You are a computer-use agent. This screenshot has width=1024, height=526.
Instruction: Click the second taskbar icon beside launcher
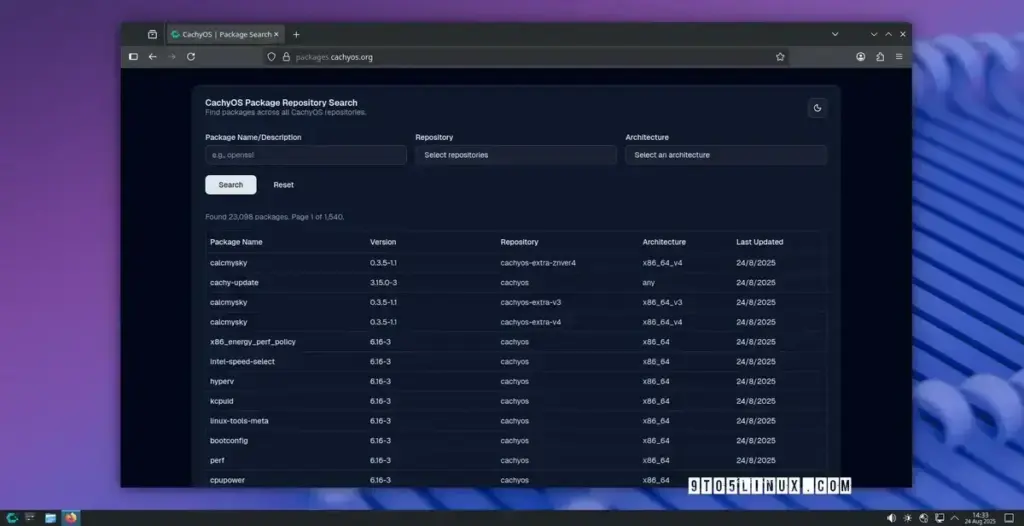pos(30,518)
